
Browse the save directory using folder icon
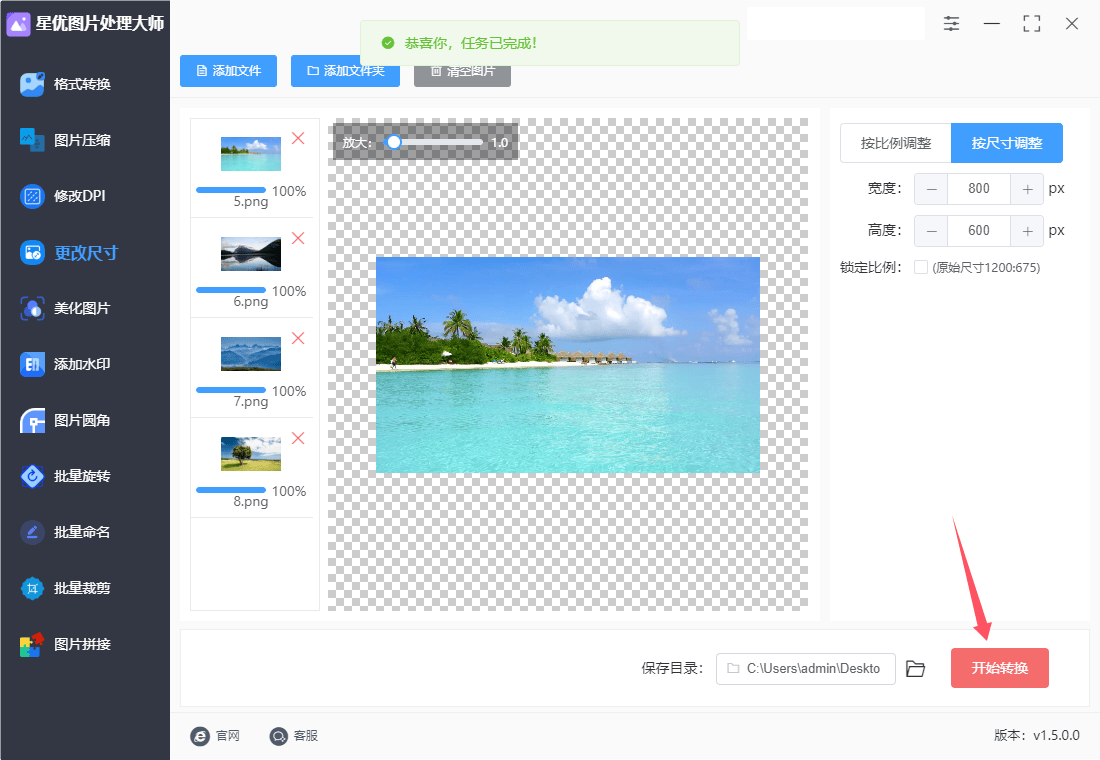click(x=915, y=668)
